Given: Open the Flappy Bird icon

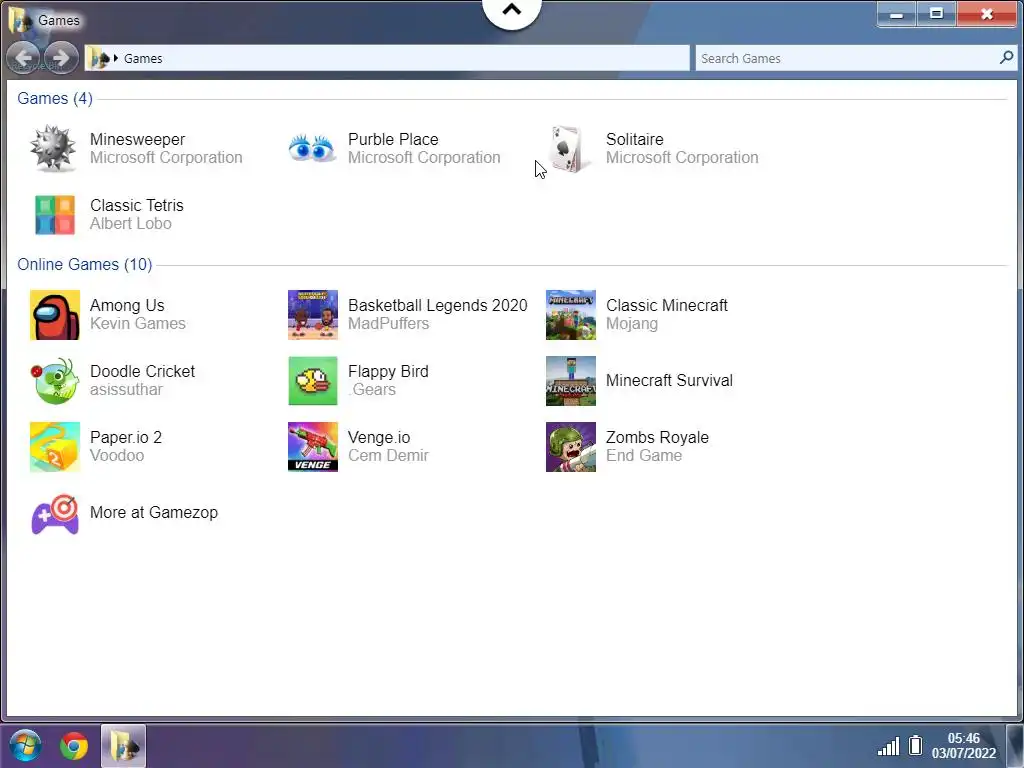Looking at the screenshot, I should [313, 381].
